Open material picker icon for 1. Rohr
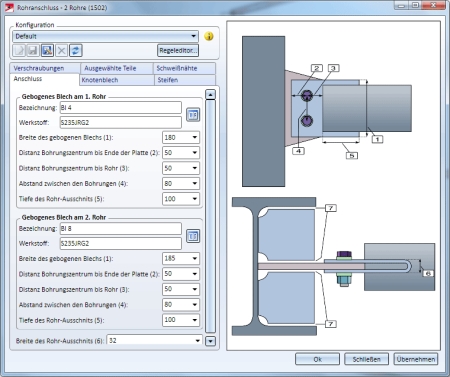 [193, 115]
